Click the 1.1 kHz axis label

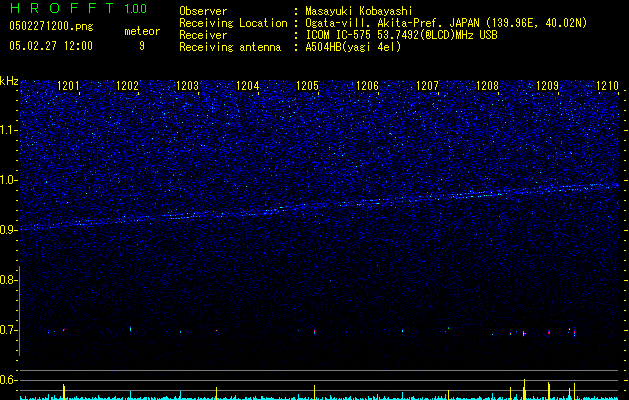[x=8, y=130]
